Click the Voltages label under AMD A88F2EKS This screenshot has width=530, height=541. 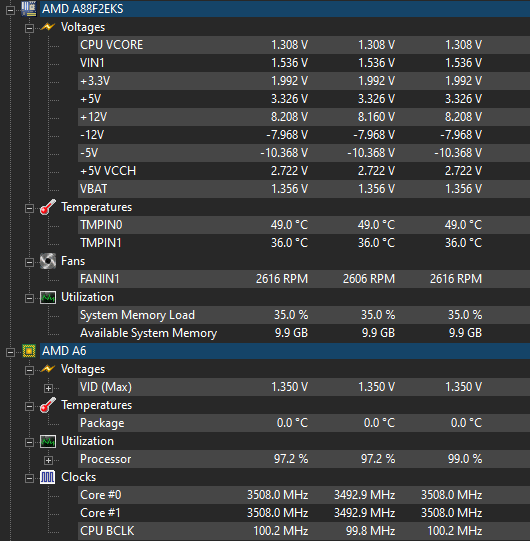[83, 27]
